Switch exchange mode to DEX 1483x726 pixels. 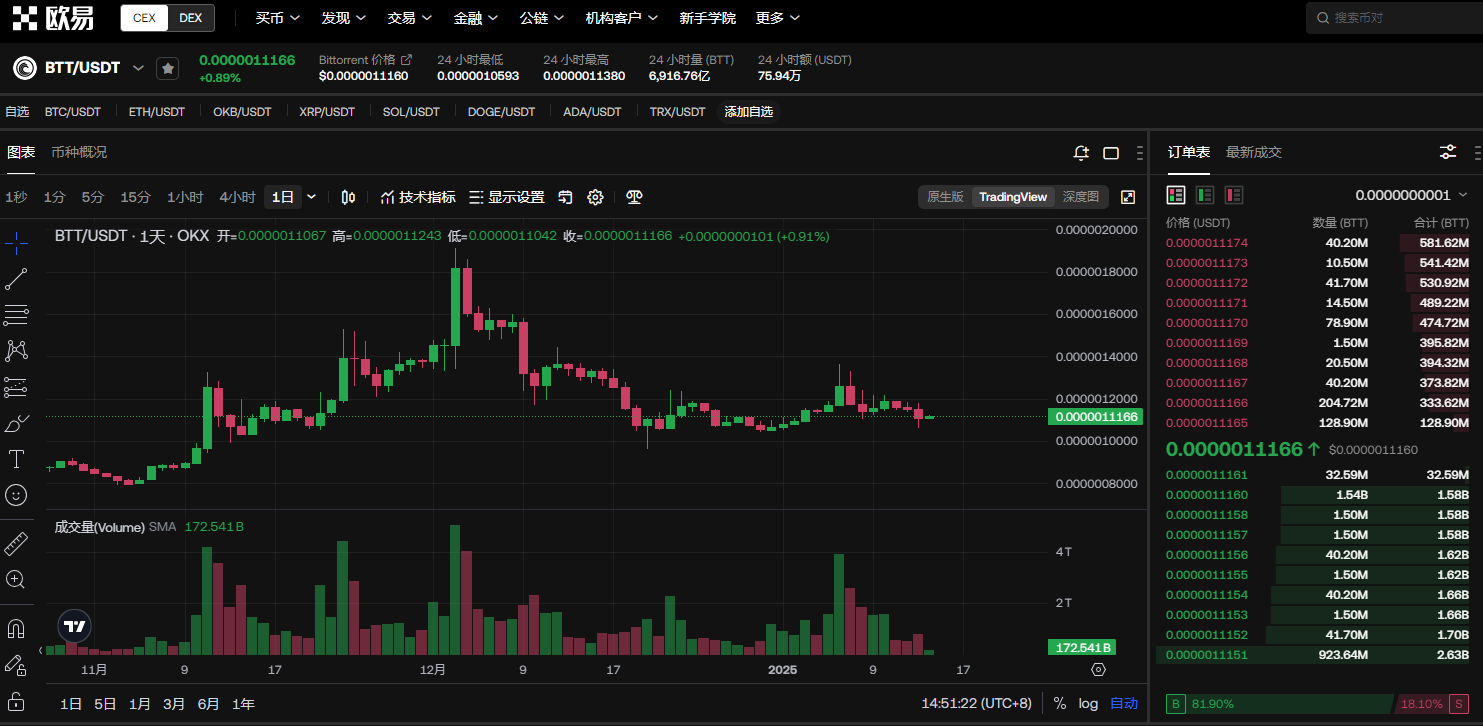(190, 18)
